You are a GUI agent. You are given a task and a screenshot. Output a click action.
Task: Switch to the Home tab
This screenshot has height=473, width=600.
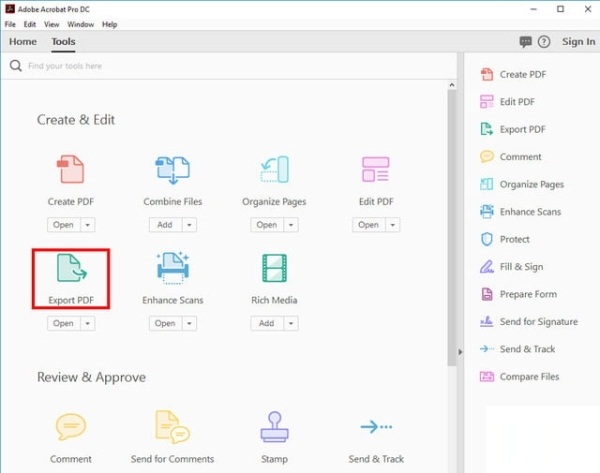pos(23,42)
